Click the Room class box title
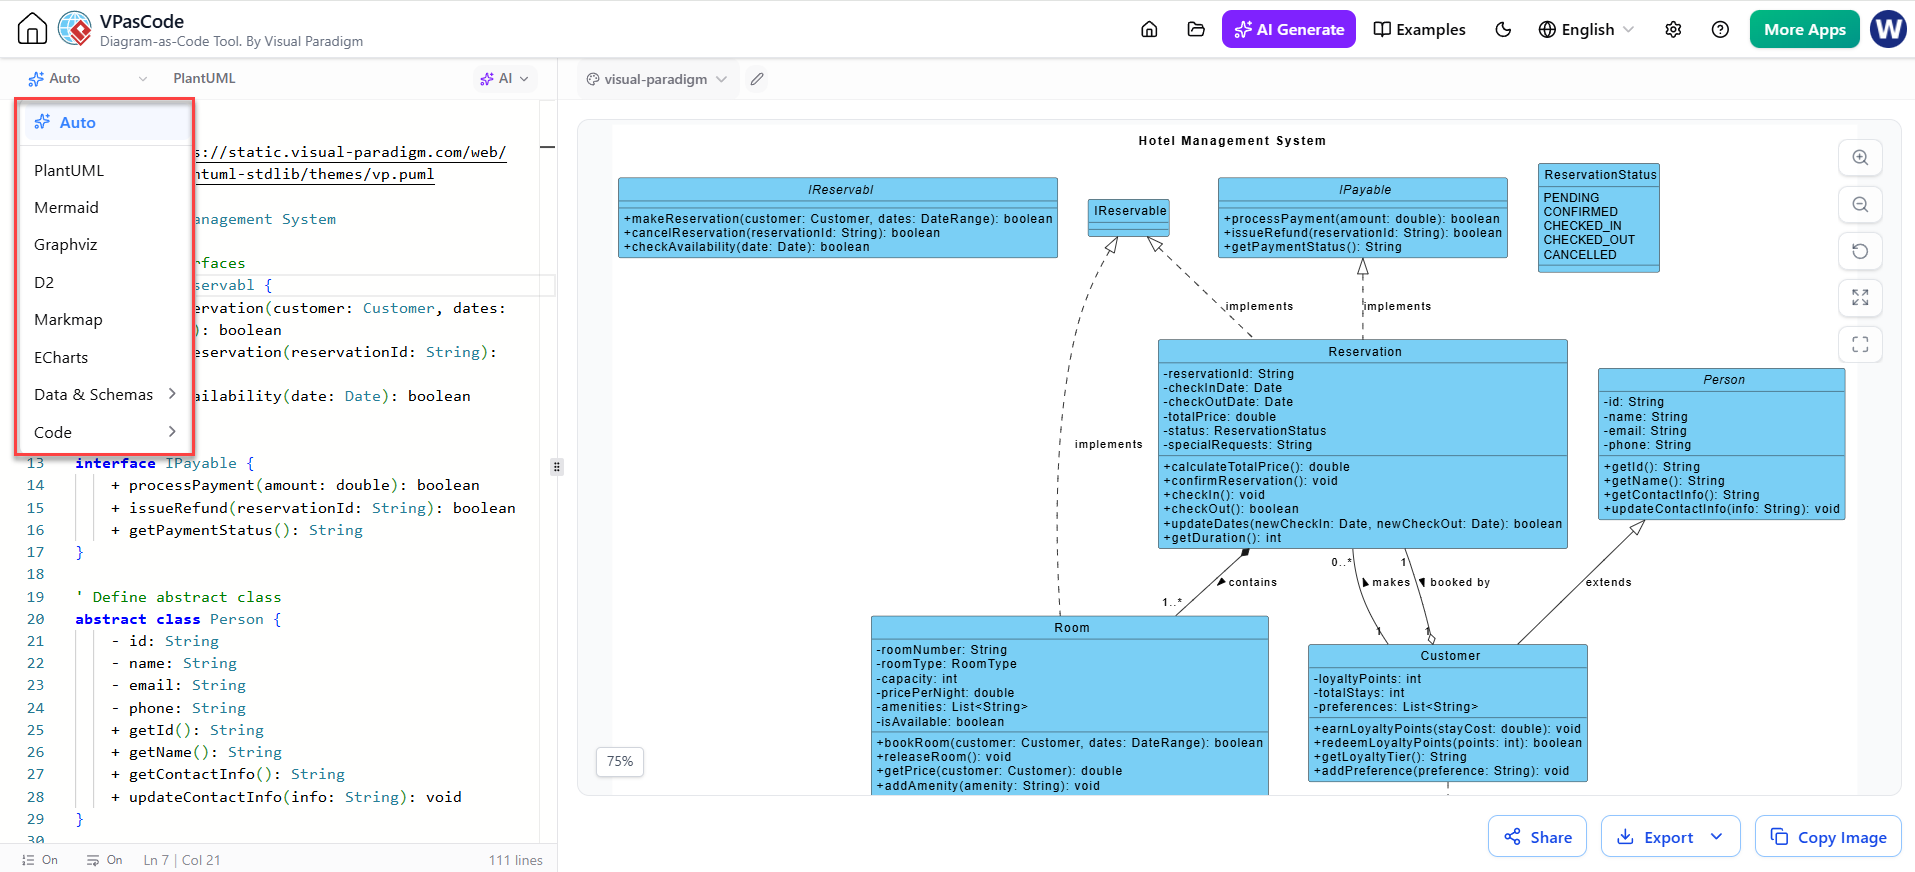The image size is (1915, 872). [x=1071, y=628]
